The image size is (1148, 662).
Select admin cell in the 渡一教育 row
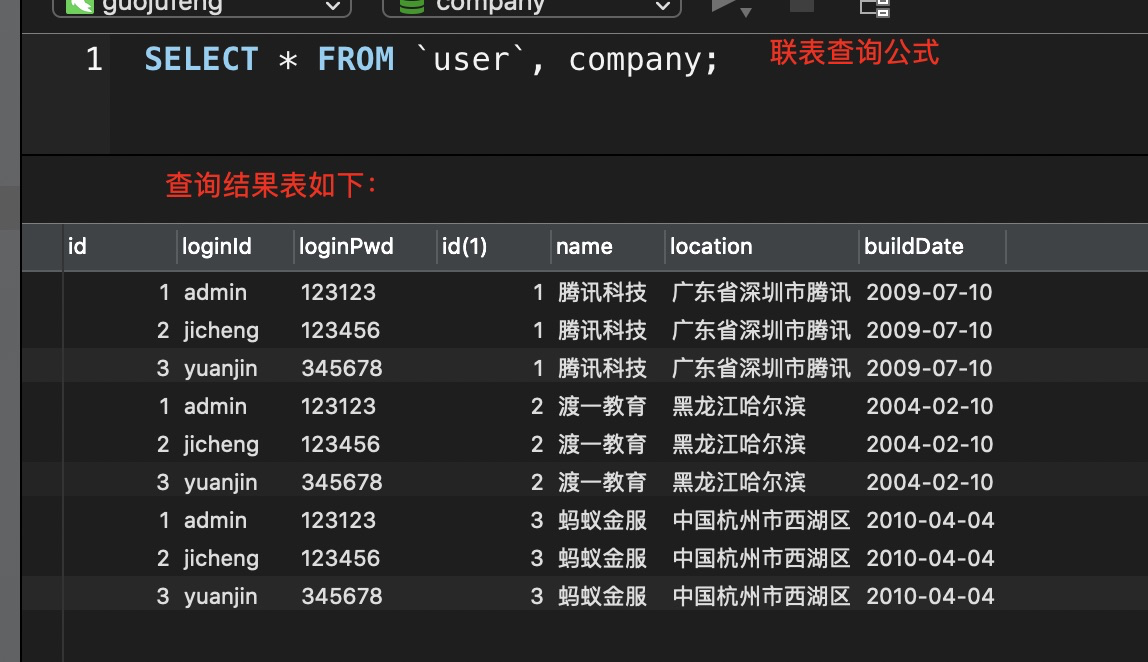coord(215,406)
